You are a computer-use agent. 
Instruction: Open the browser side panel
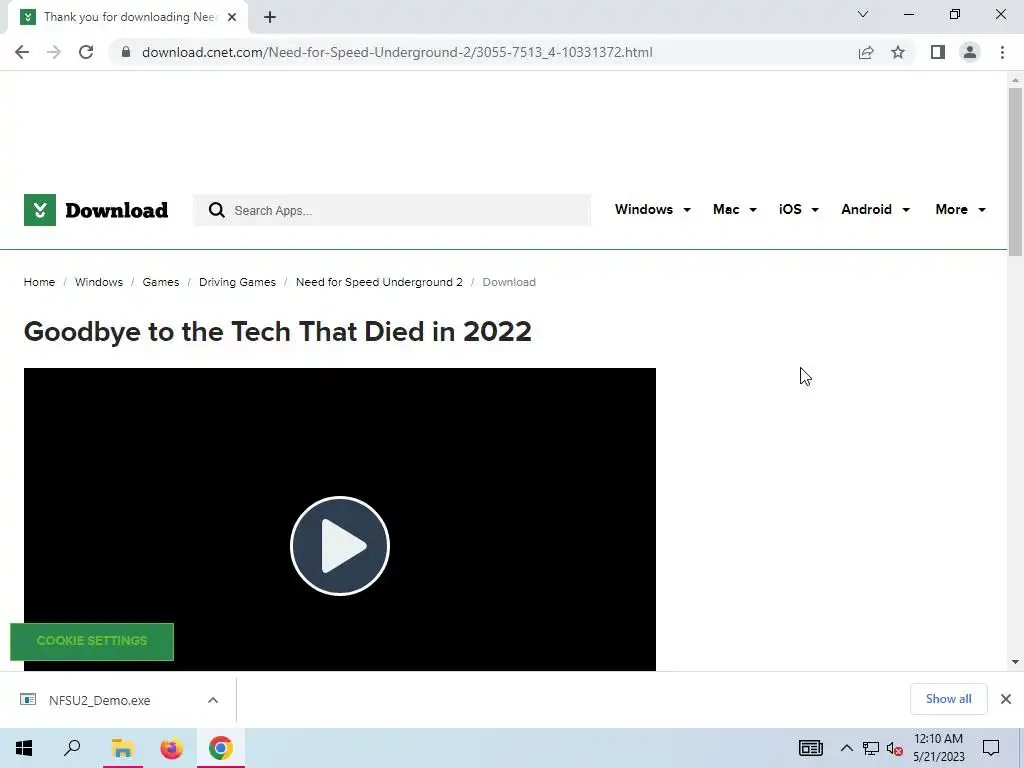[938, 52]
